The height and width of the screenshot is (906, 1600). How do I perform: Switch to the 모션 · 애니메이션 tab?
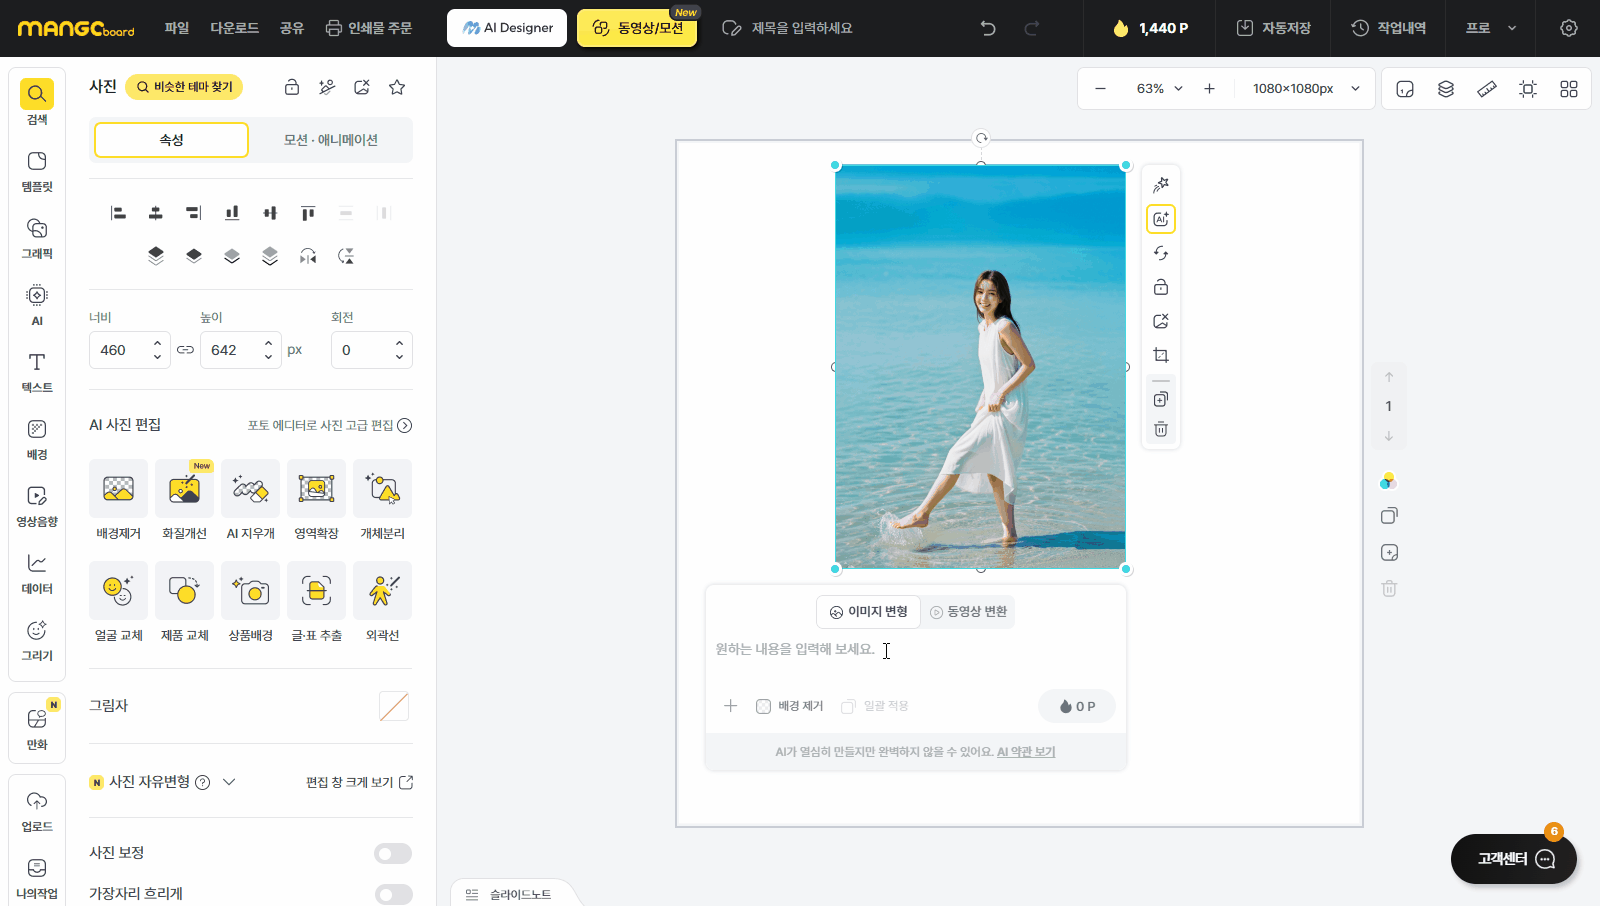click(x=331, y=140)
